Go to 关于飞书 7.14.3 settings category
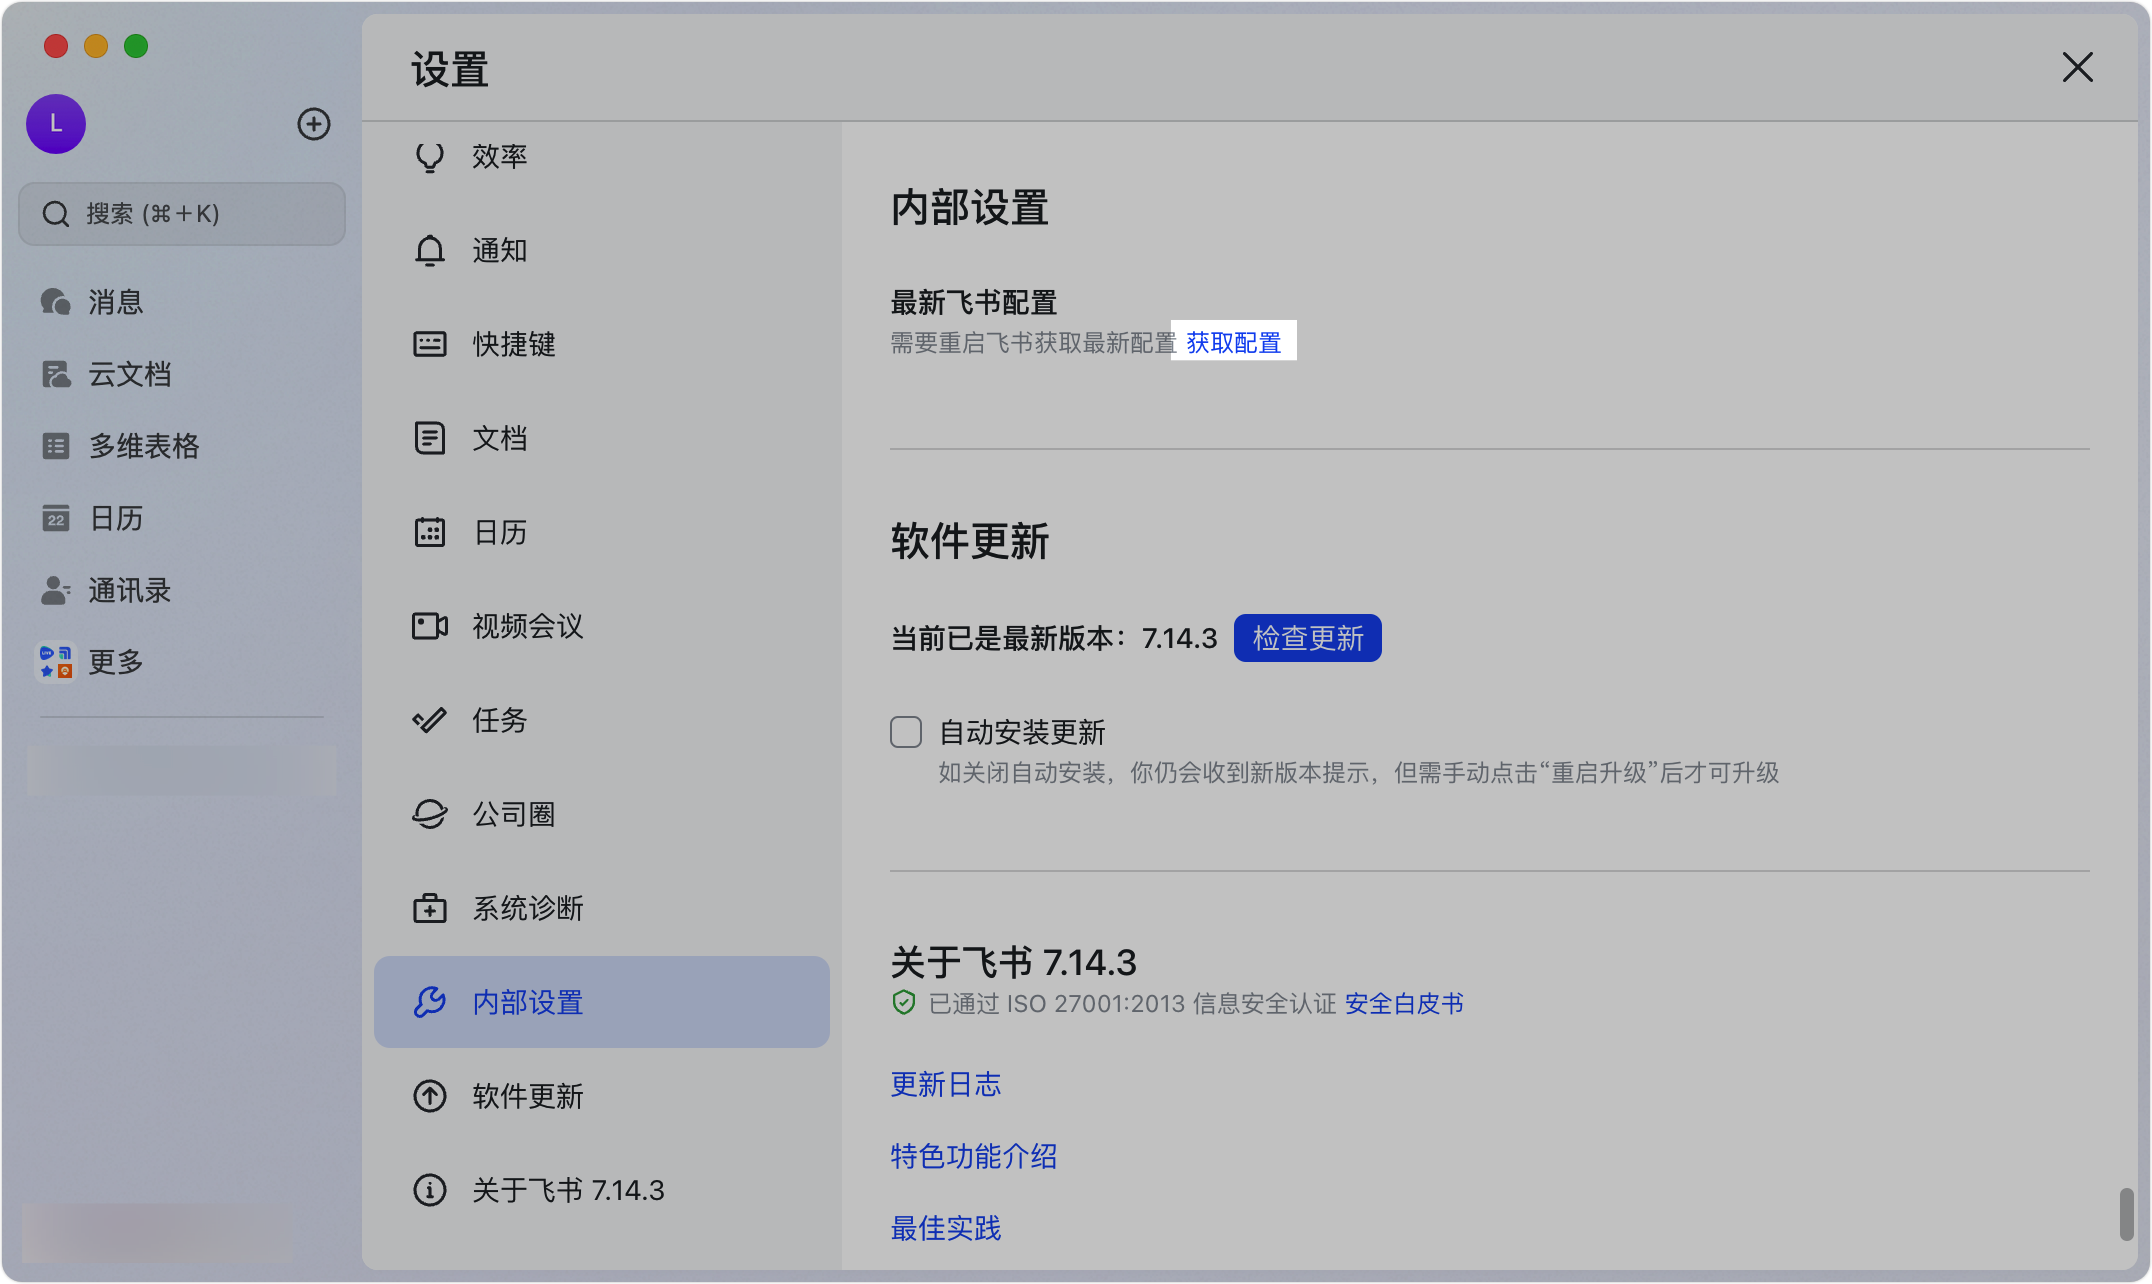Image resolution: width=2152 pixels, height=1284 pixels. (602, 1190)
